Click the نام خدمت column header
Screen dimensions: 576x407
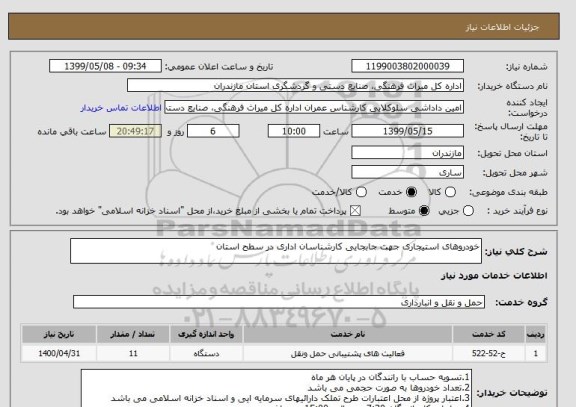pos(348,334)
